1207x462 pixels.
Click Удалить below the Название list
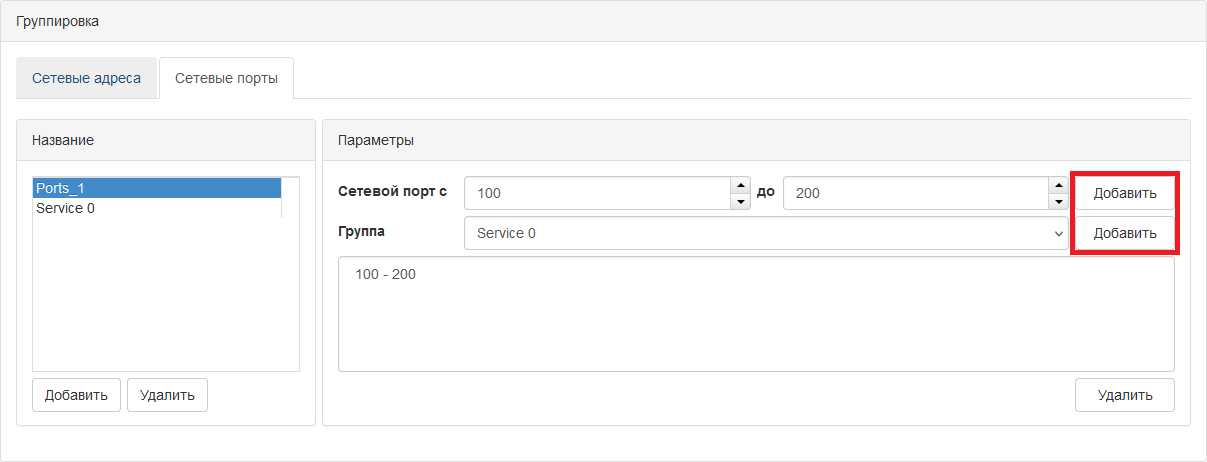(167, 395)
